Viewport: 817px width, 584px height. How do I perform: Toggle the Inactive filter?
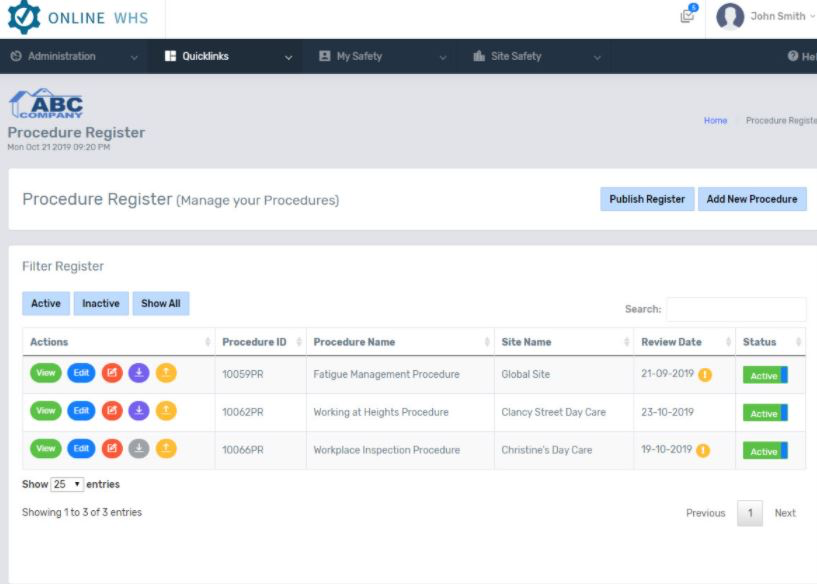pyautogui.click(x=100, y=303)
